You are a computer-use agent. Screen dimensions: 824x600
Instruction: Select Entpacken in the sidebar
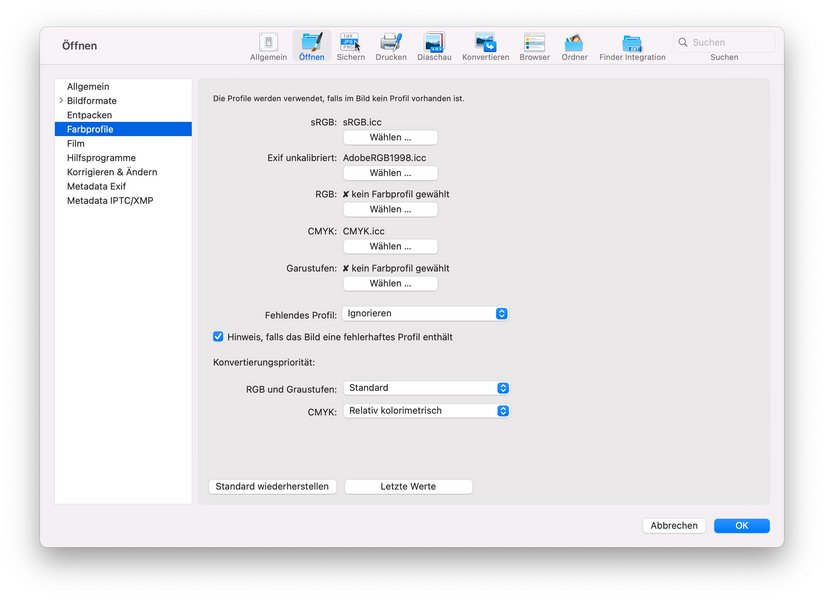(x=123, y=115)
